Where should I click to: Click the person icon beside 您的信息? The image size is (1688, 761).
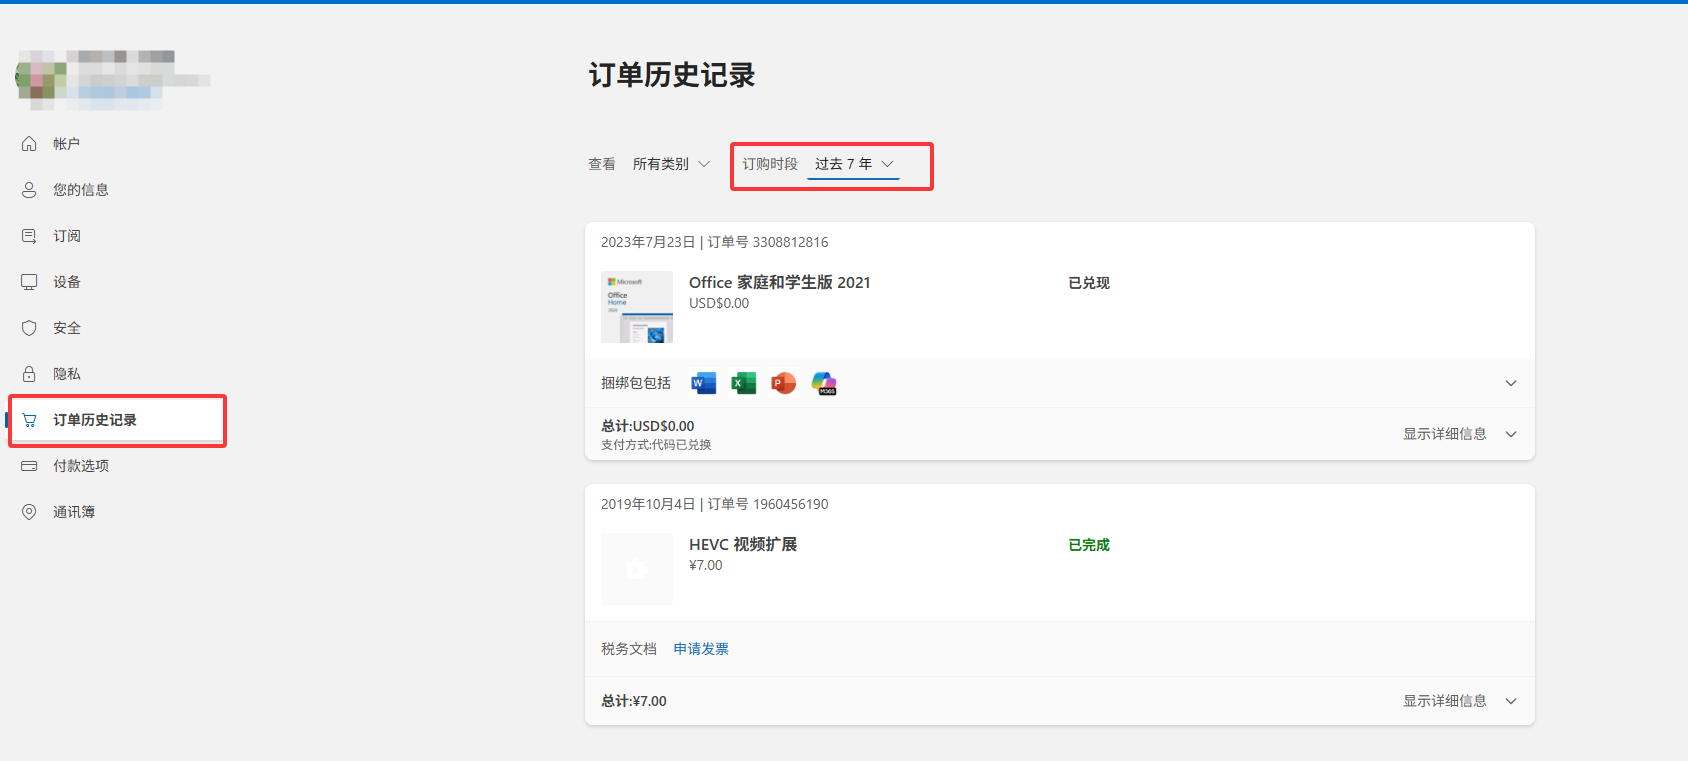pyautogui.click(x=29, y=190)
